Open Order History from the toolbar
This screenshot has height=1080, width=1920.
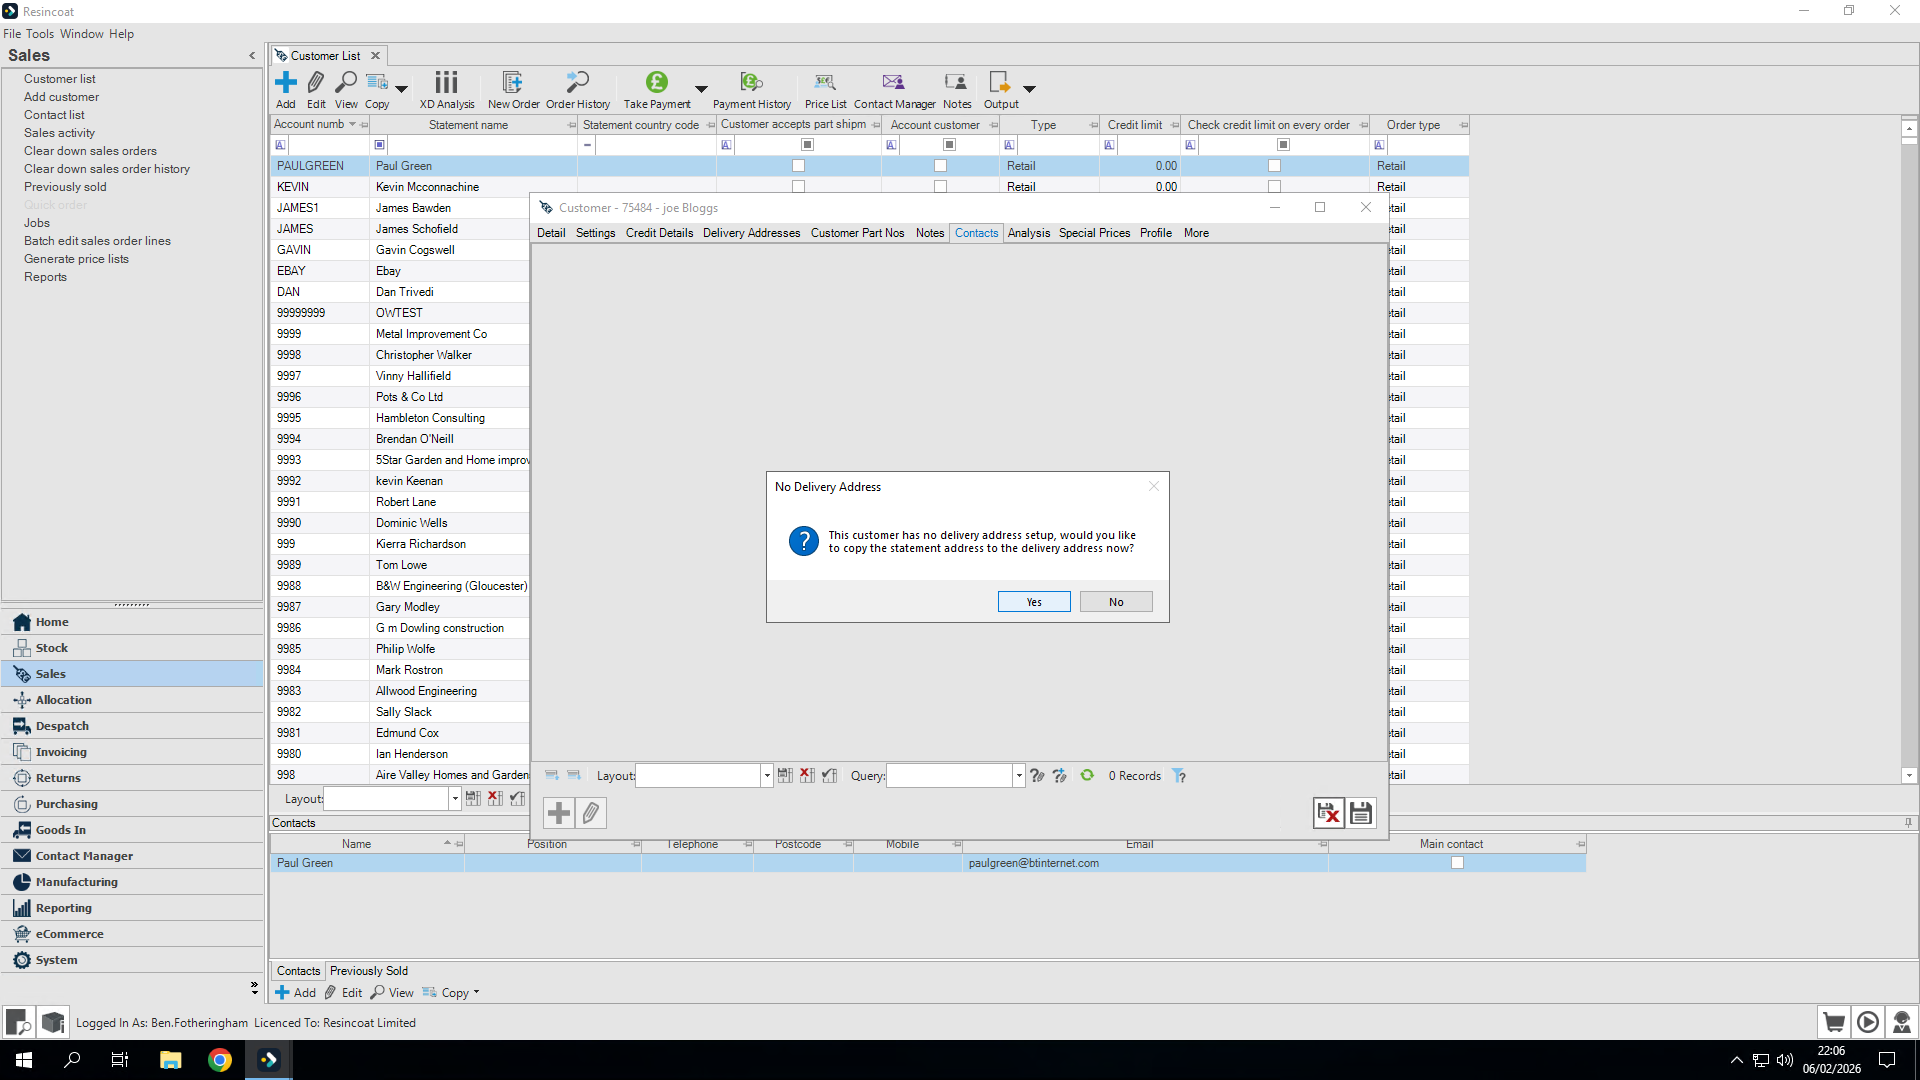click(x=577, y=89)
